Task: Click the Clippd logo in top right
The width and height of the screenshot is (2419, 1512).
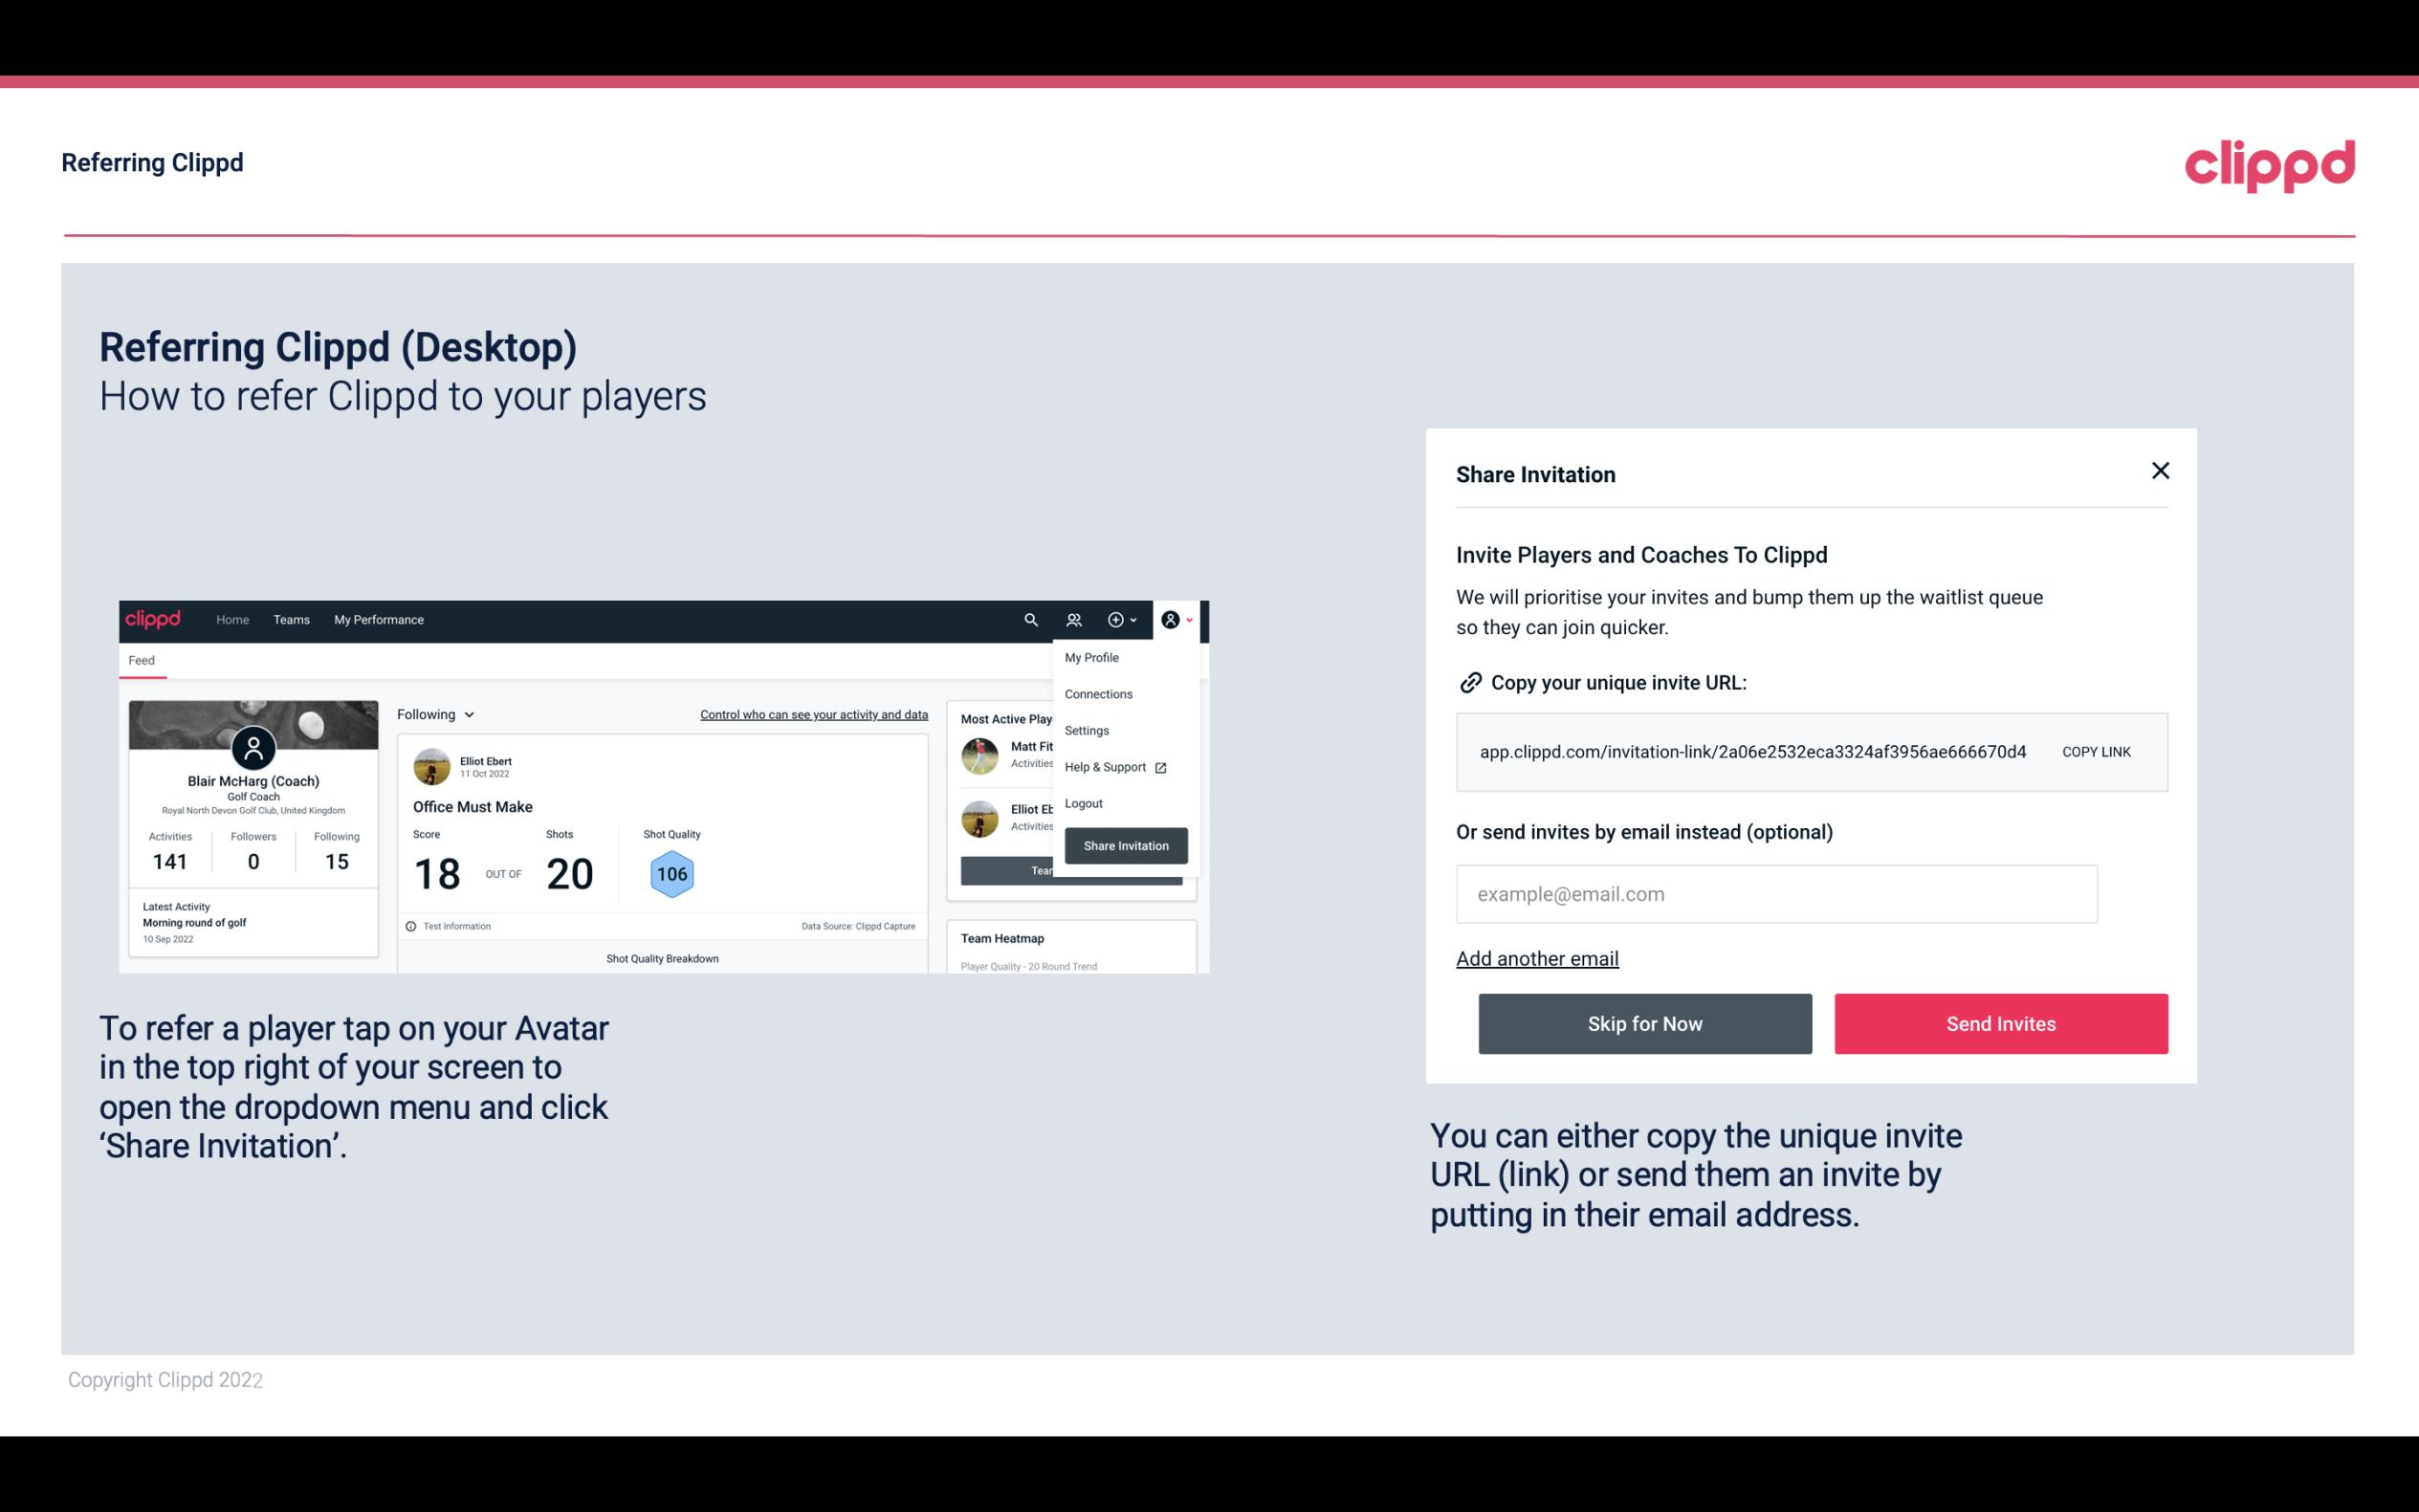Action: coord(2271,162)
